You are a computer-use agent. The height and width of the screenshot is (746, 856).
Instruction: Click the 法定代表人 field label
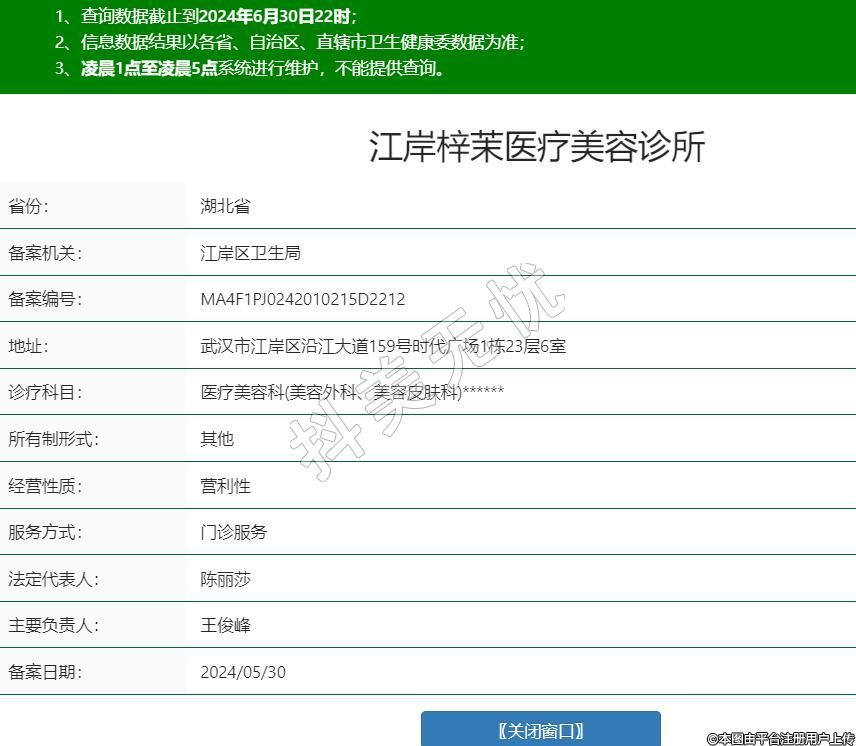(54, 579)
